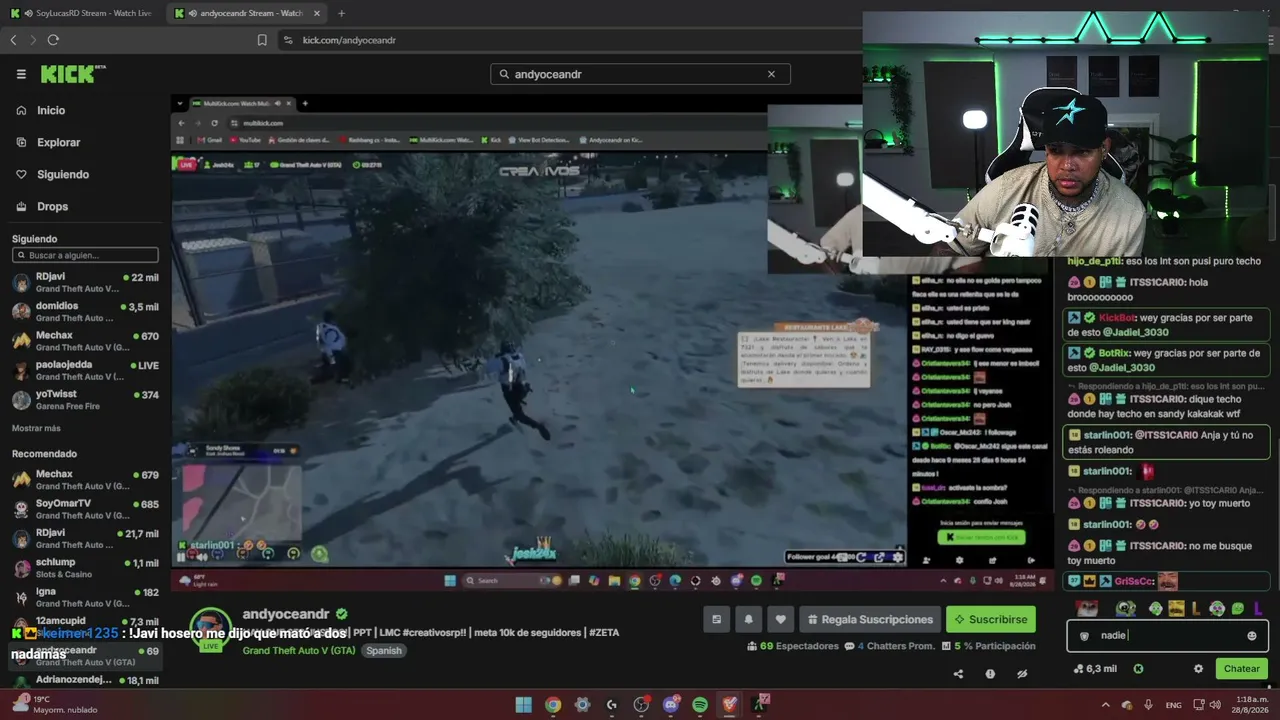Show hidden system tray icons
Viewport: 1280px width, 720px height.
click(1107, 705)
